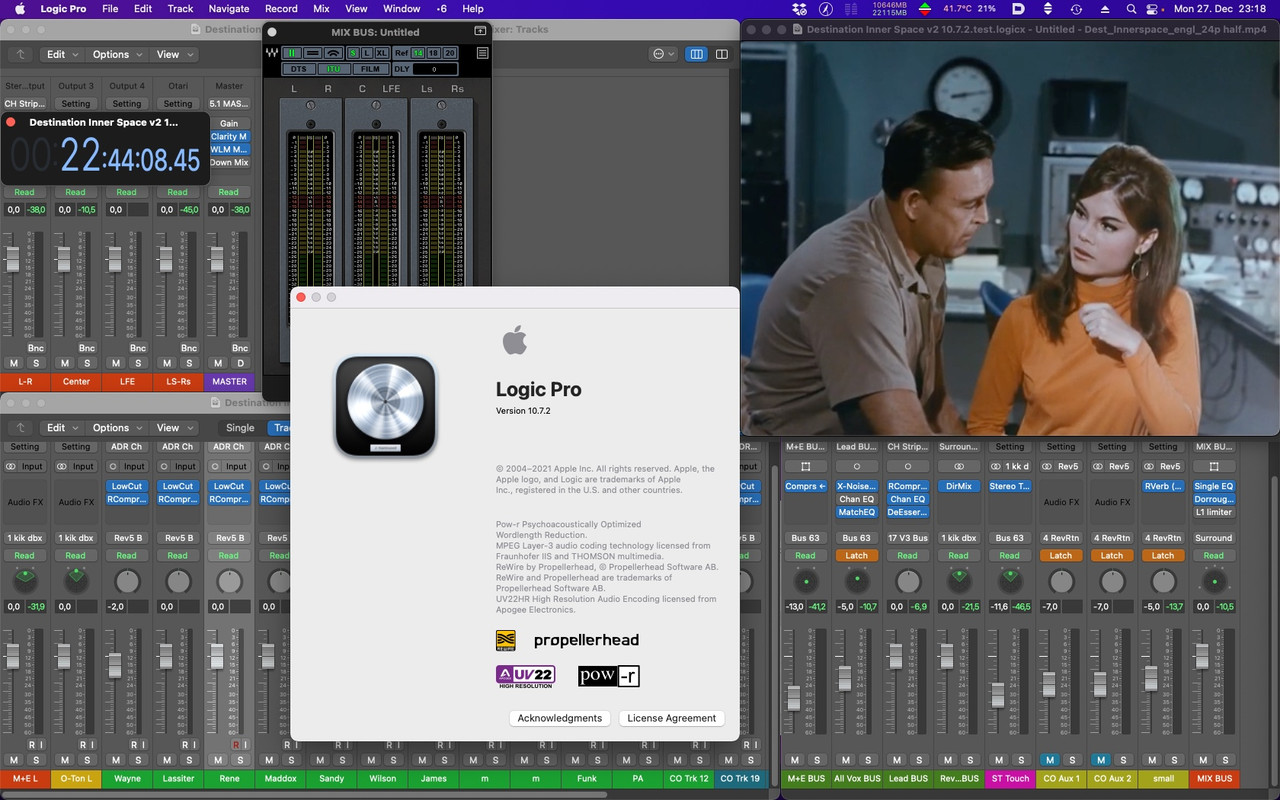
Task: Click the surround panner on ST Touch strip
Action: point(1010,580)
